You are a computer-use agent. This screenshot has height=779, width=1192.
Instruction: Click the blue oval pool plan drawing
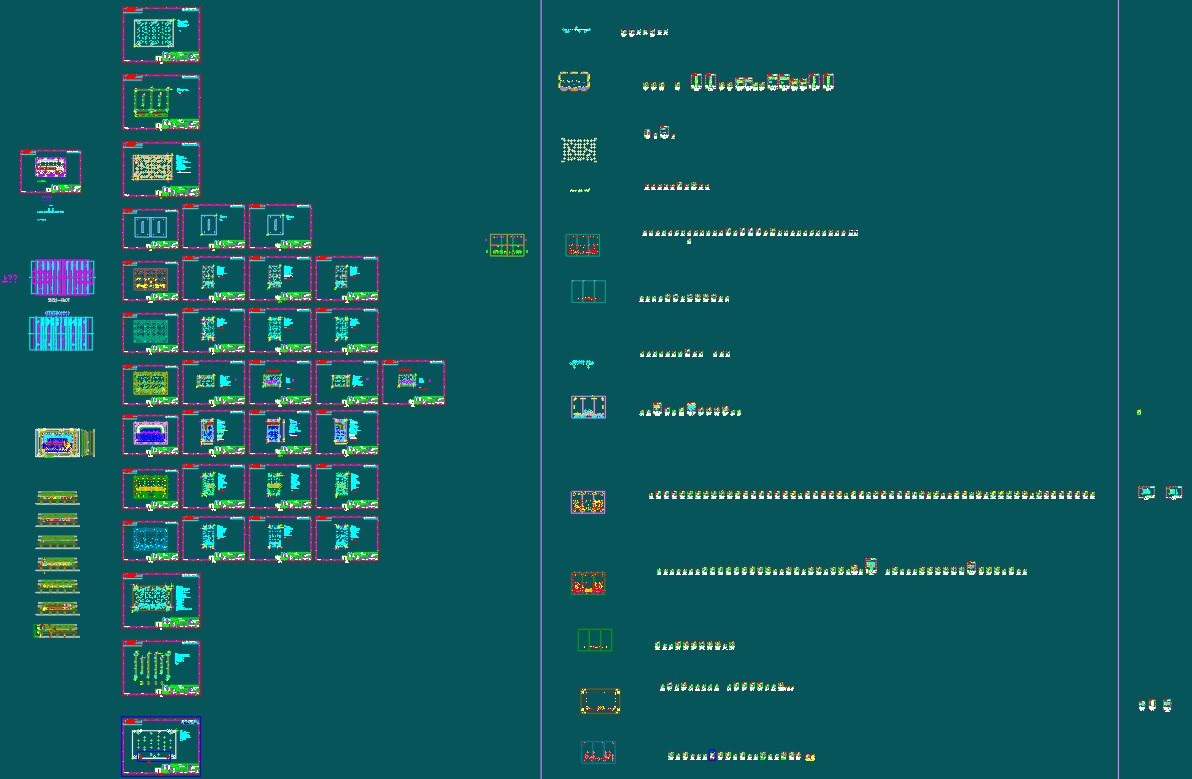(x=65, y=442)
